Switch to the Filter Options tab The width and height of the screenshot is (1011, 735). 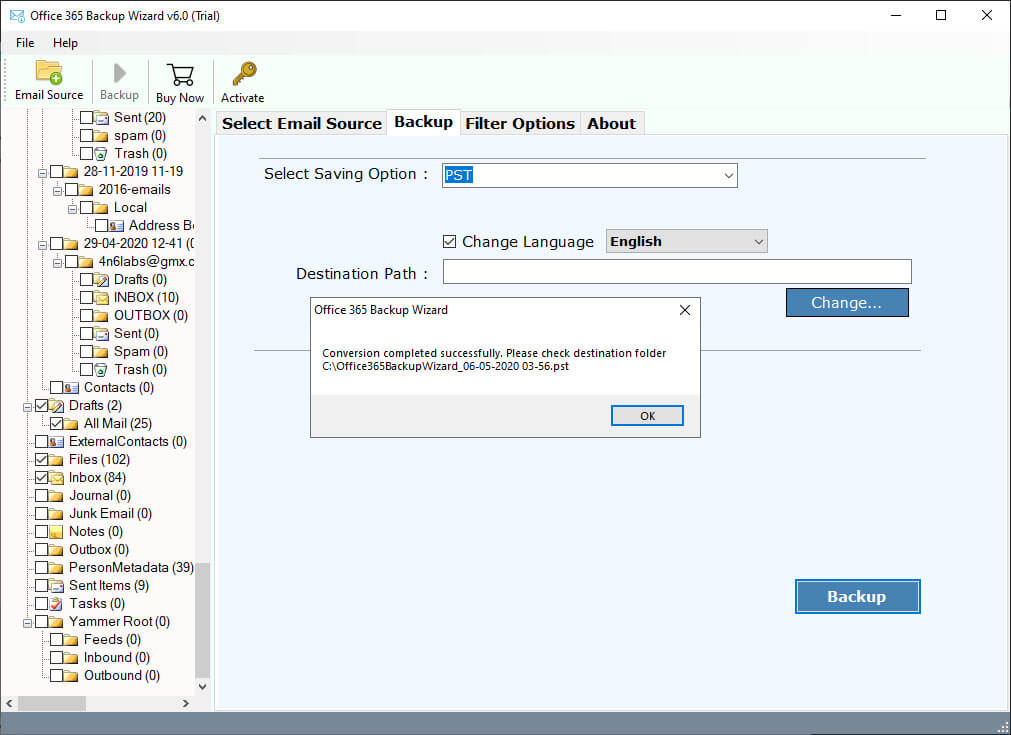pyautogui.click(x=520, y=122)
